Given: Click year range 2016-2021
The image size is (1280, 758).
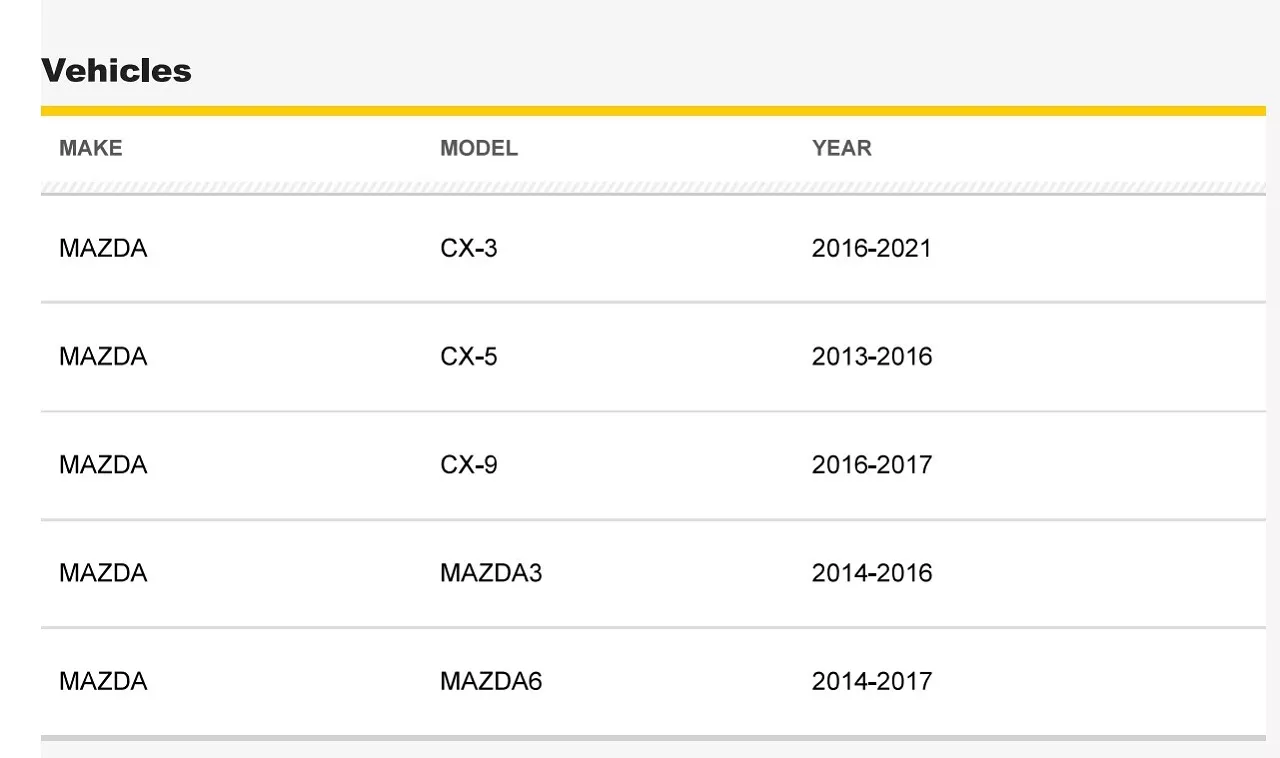Looking at the screenshot, I should coord(872,248).
